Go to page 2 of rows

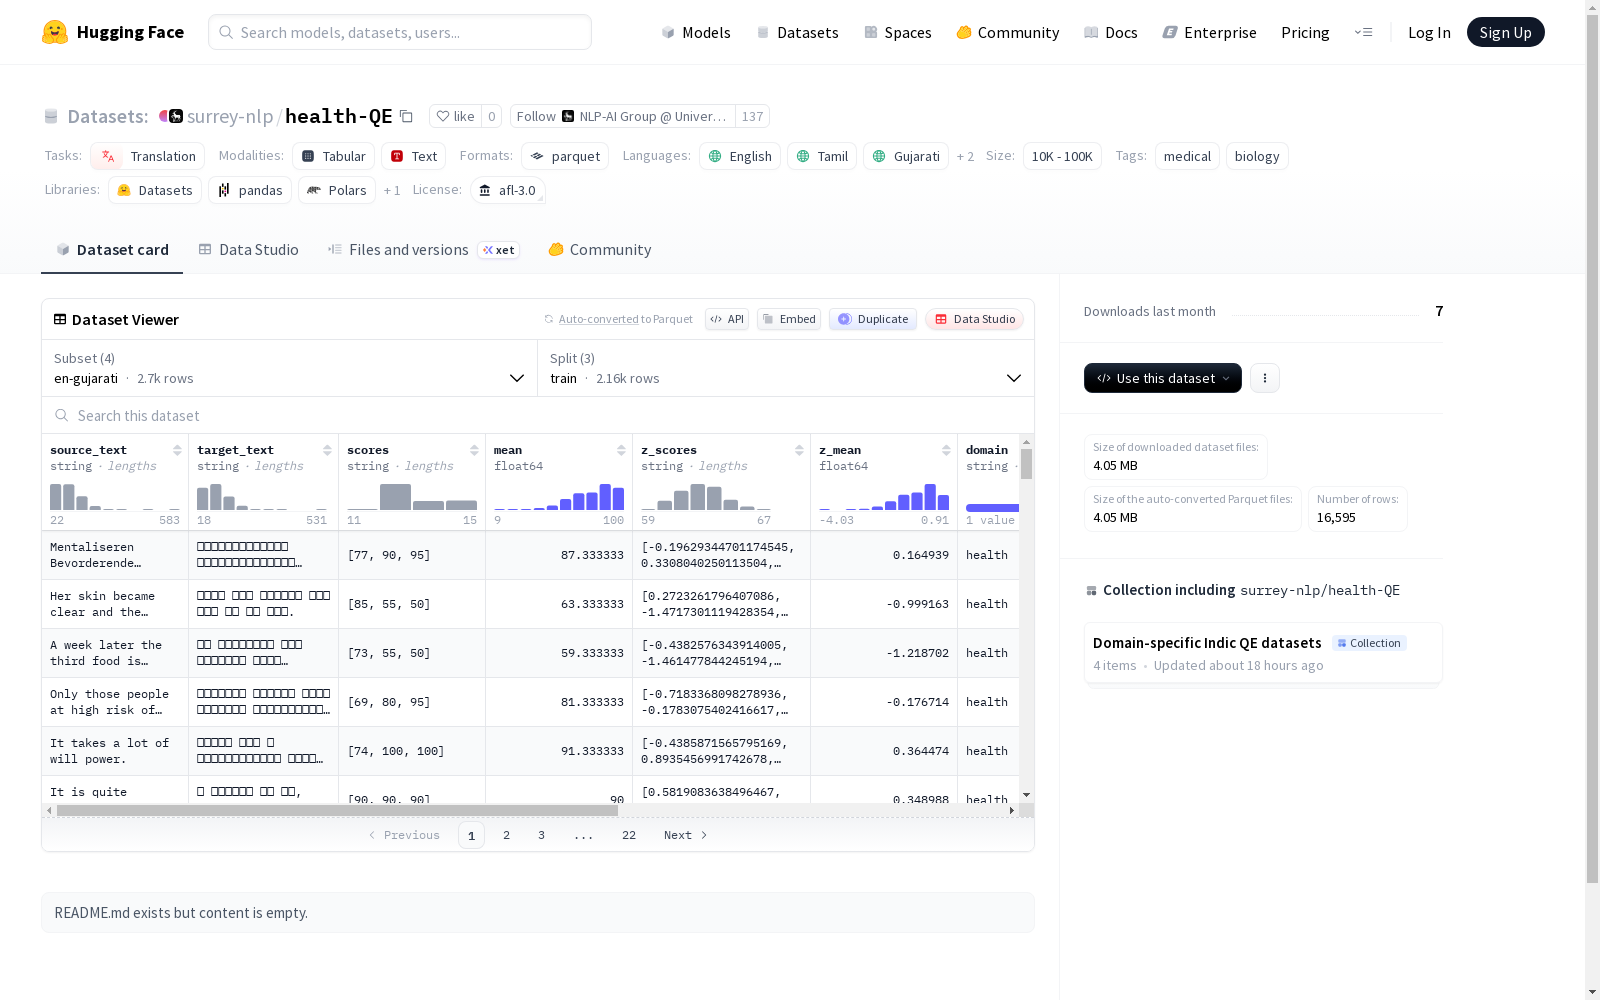pyautogui.click(x=506, y=835)
